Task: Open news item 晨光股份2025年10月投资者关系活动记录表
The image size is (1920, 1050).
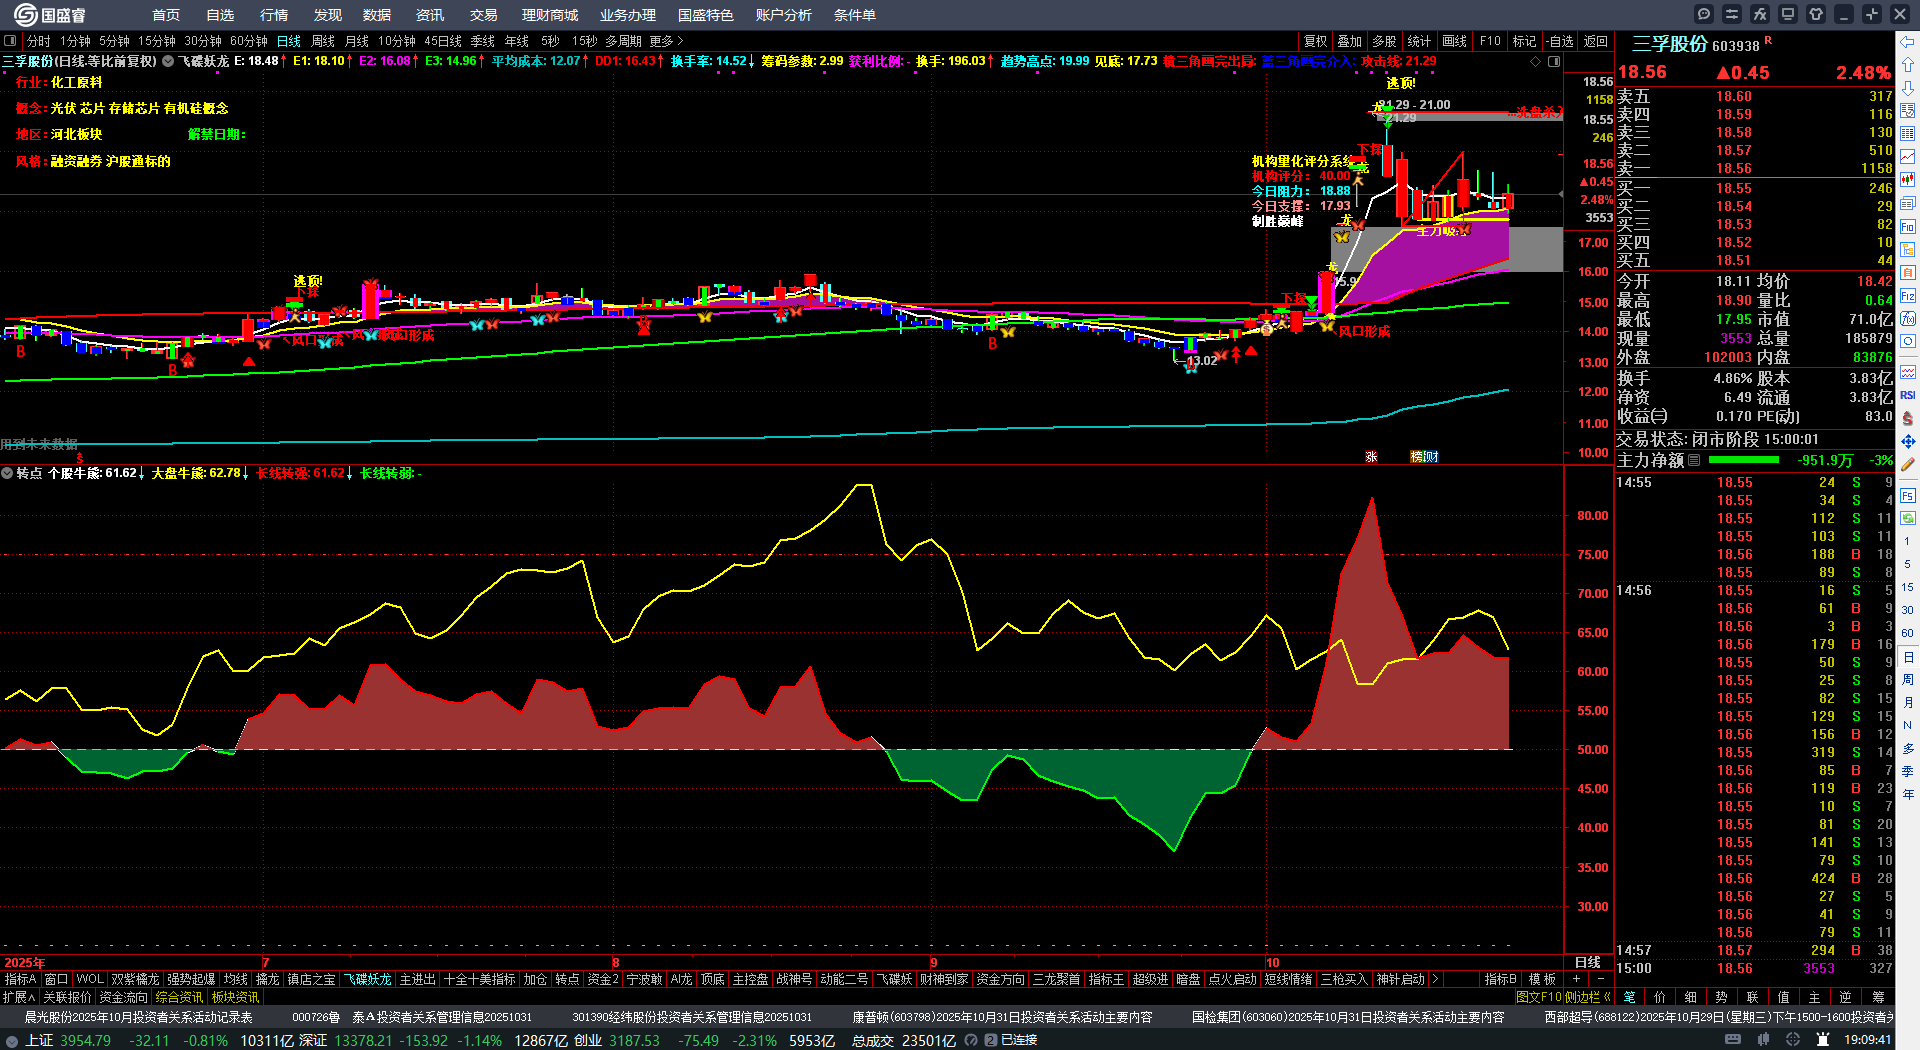Action: click(x=138, y=1017)
